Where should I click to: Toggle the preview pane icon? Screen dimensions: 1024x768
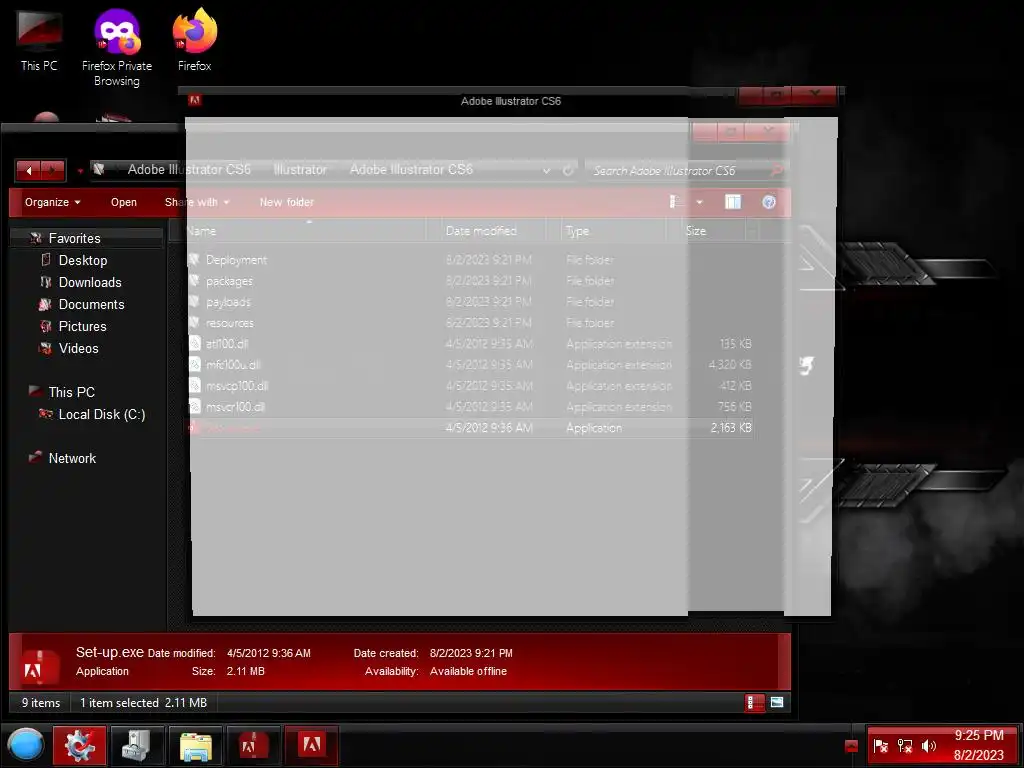click(x=733, y=202)
